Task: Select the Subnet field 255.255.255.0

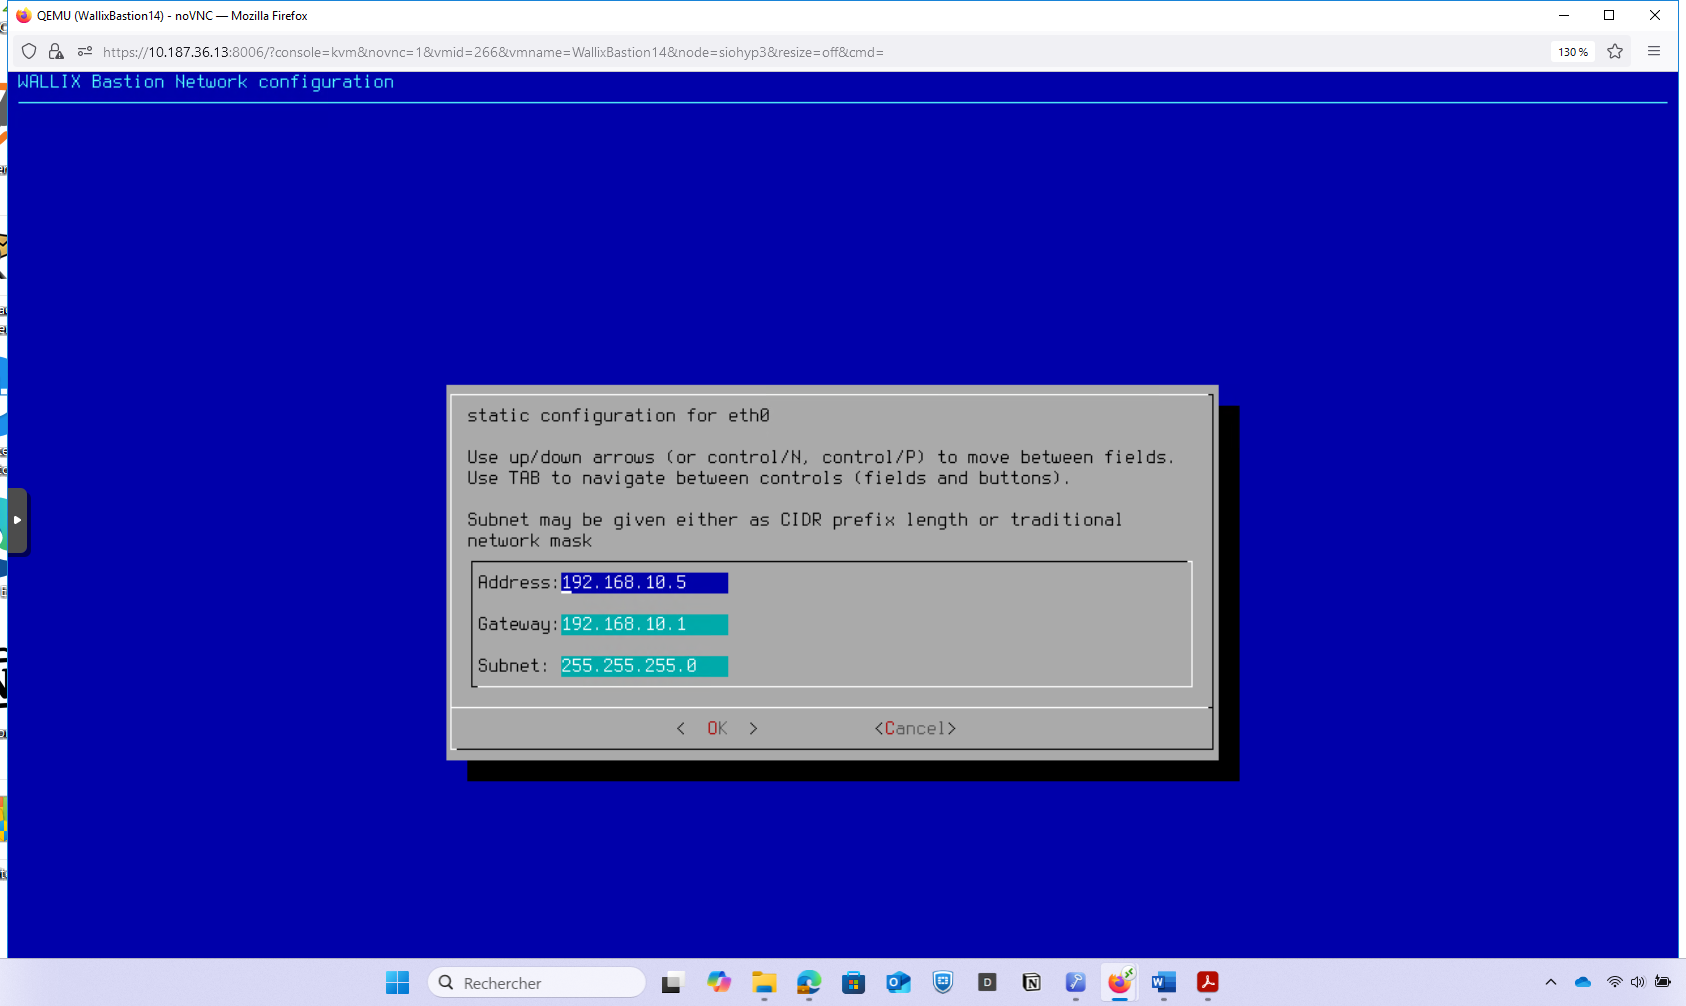Action: (x=643, y=666)
